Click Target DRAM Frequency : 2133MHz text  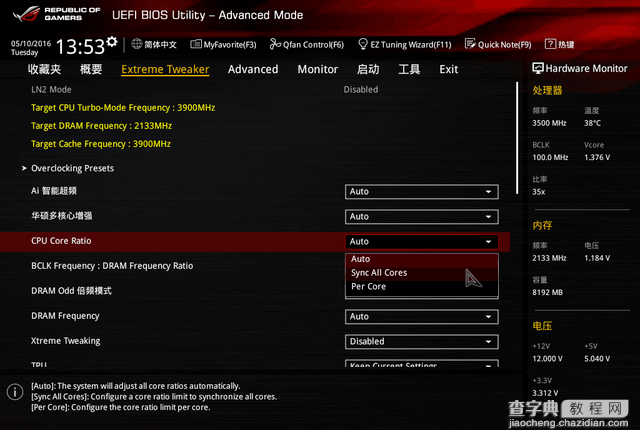point(102,126)
